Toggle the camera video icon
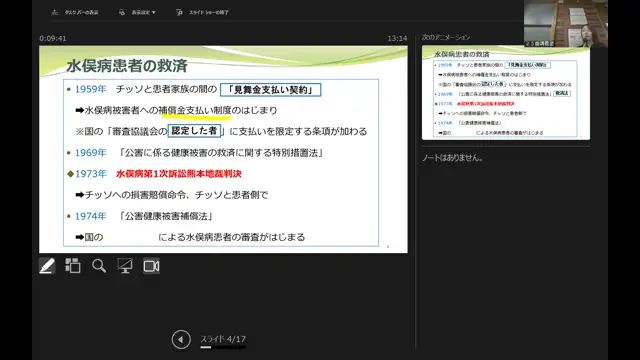This screenshot has height=360, width=640. (x=151, y=266)
